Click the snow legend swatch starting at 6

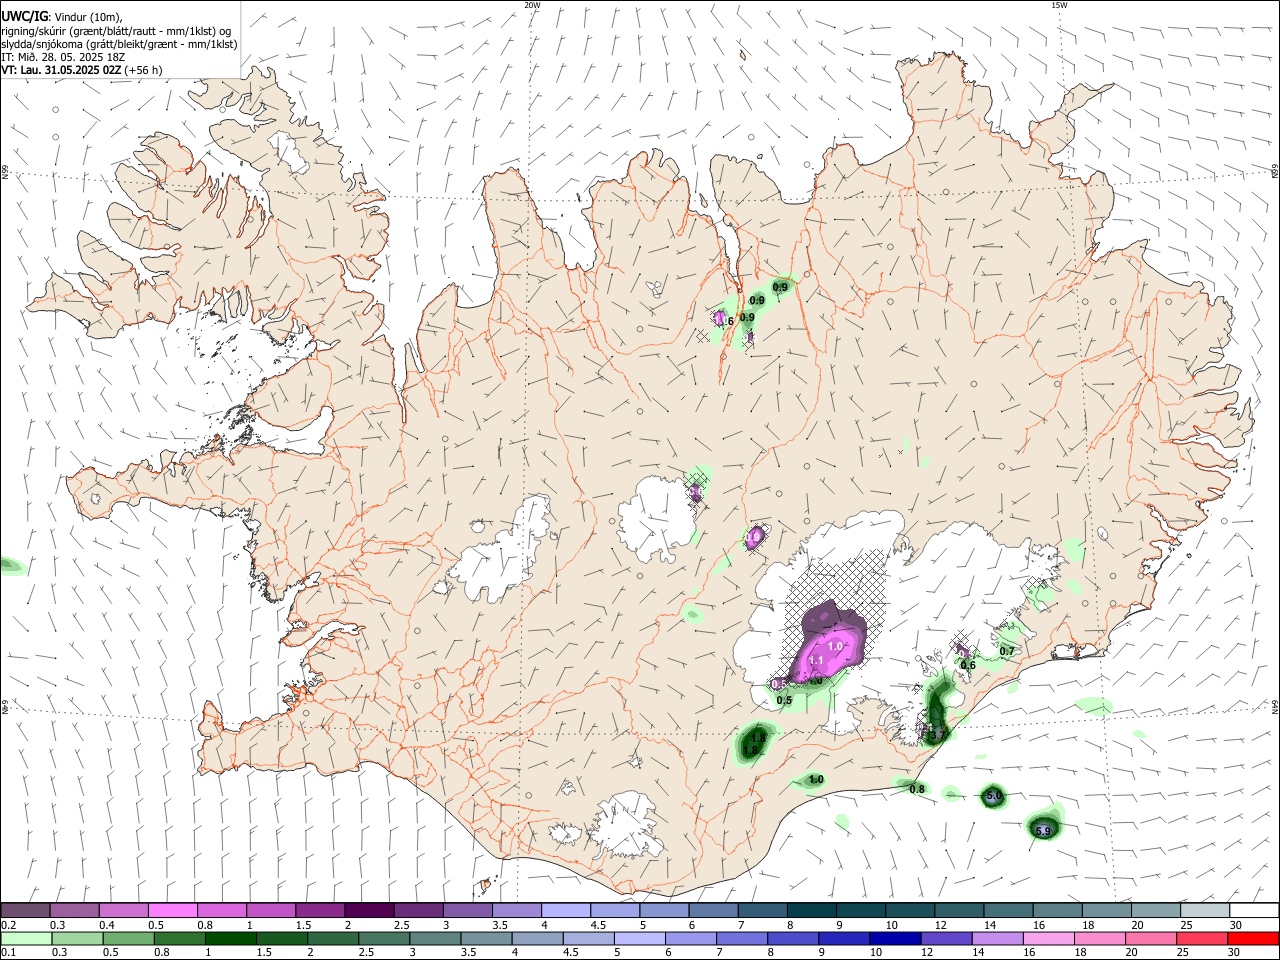712,911
